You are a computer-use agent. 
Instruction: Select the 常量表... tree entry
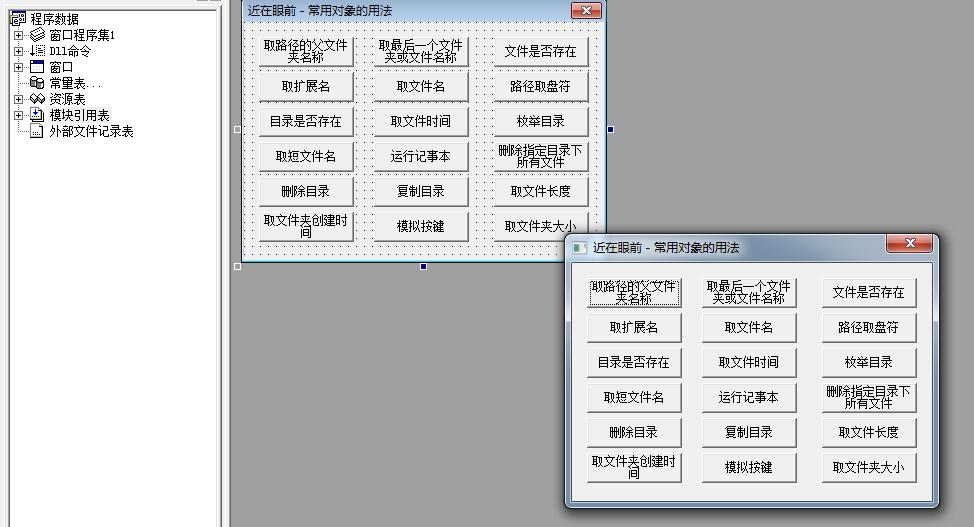75,83
